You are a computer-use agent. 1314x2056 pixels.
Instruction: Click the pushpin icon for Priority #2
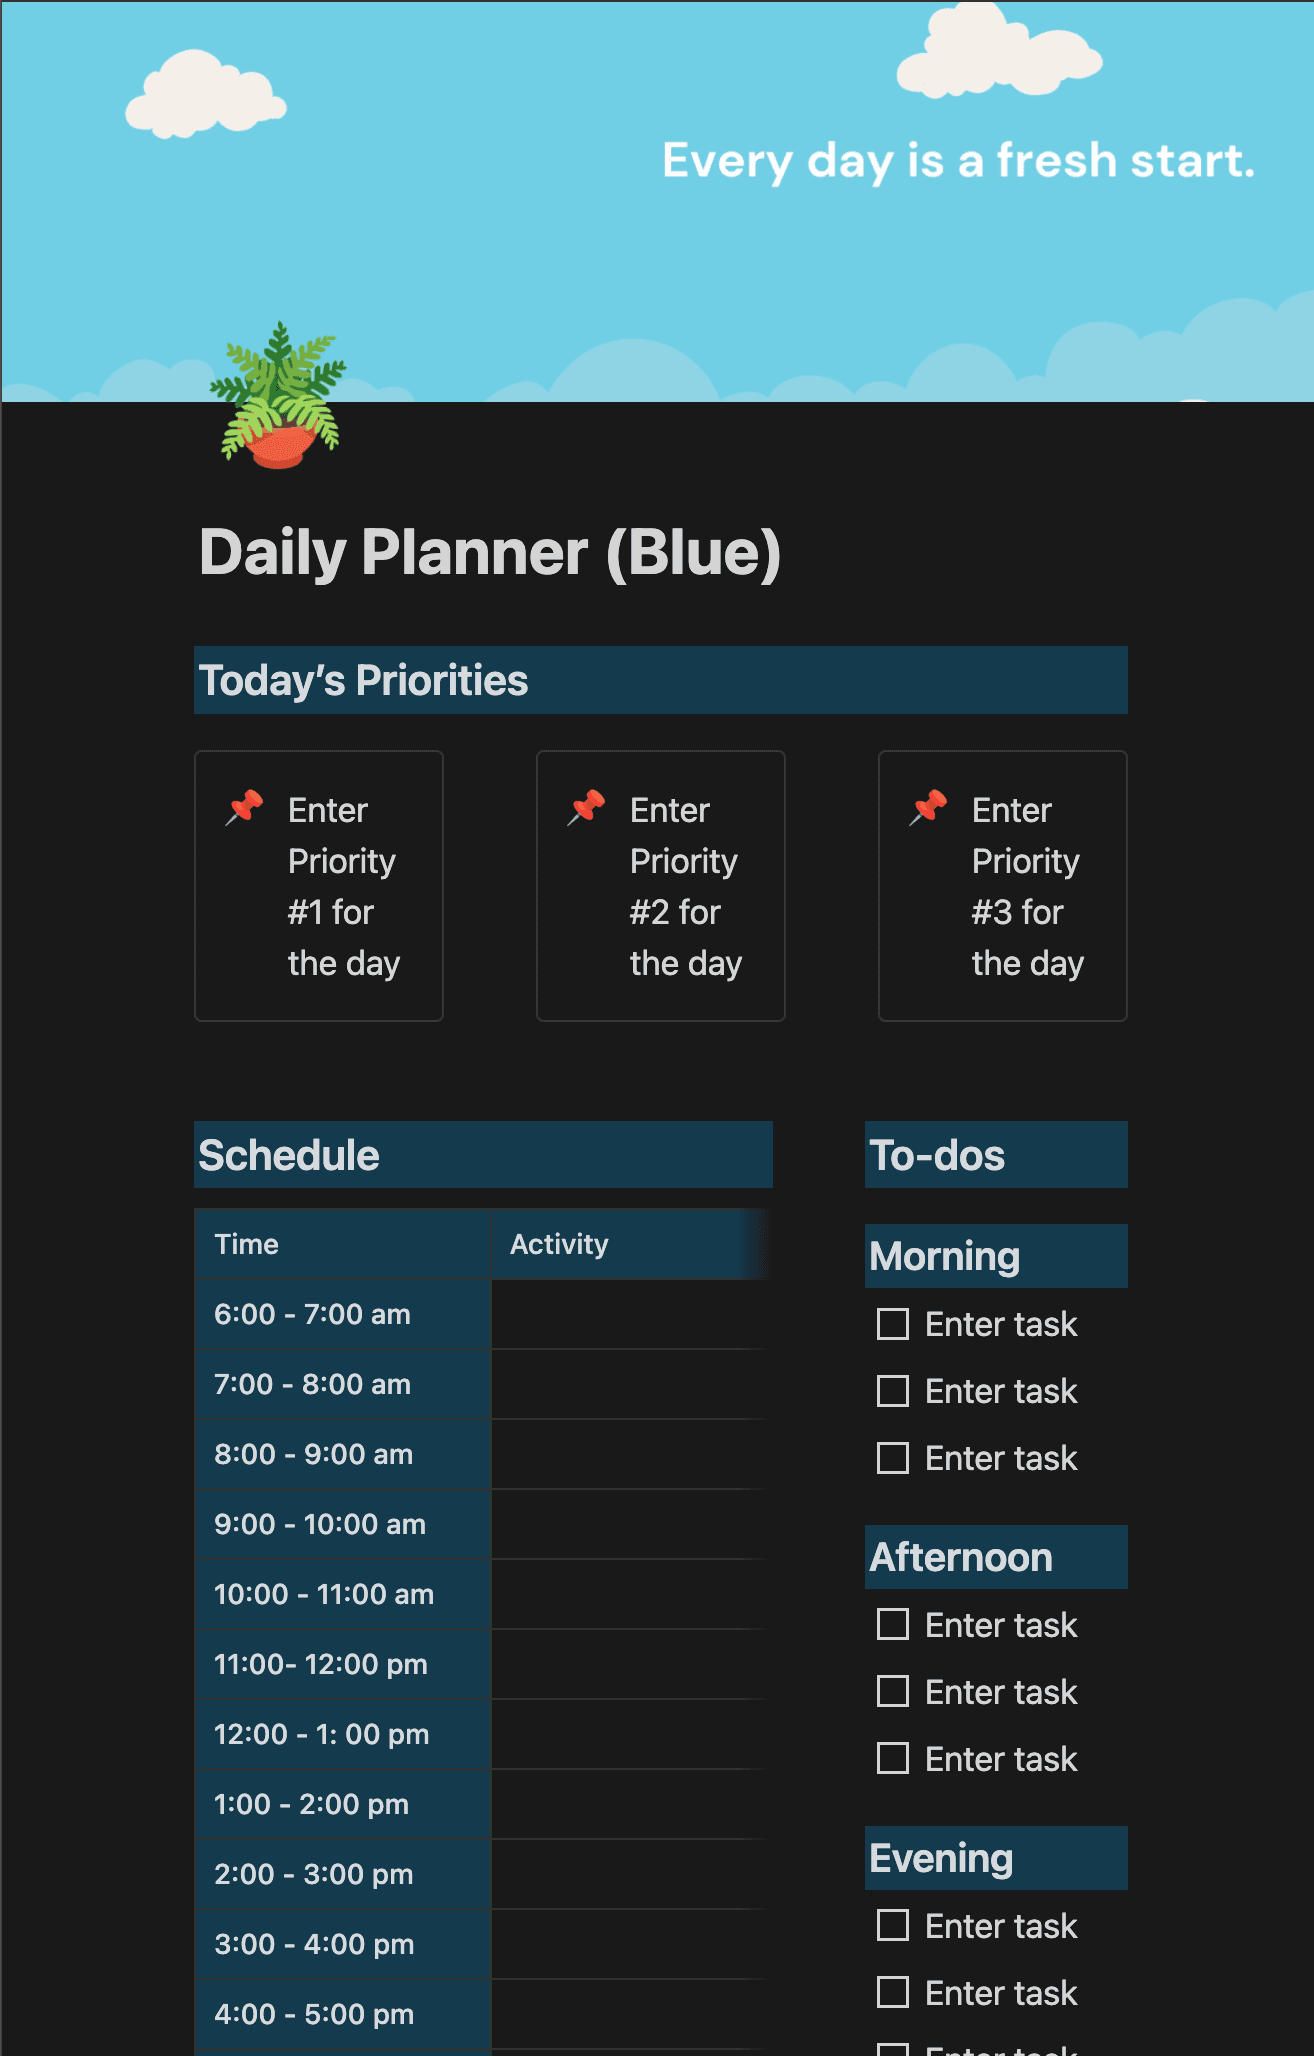pyautogui.click(x=587, y=808)
